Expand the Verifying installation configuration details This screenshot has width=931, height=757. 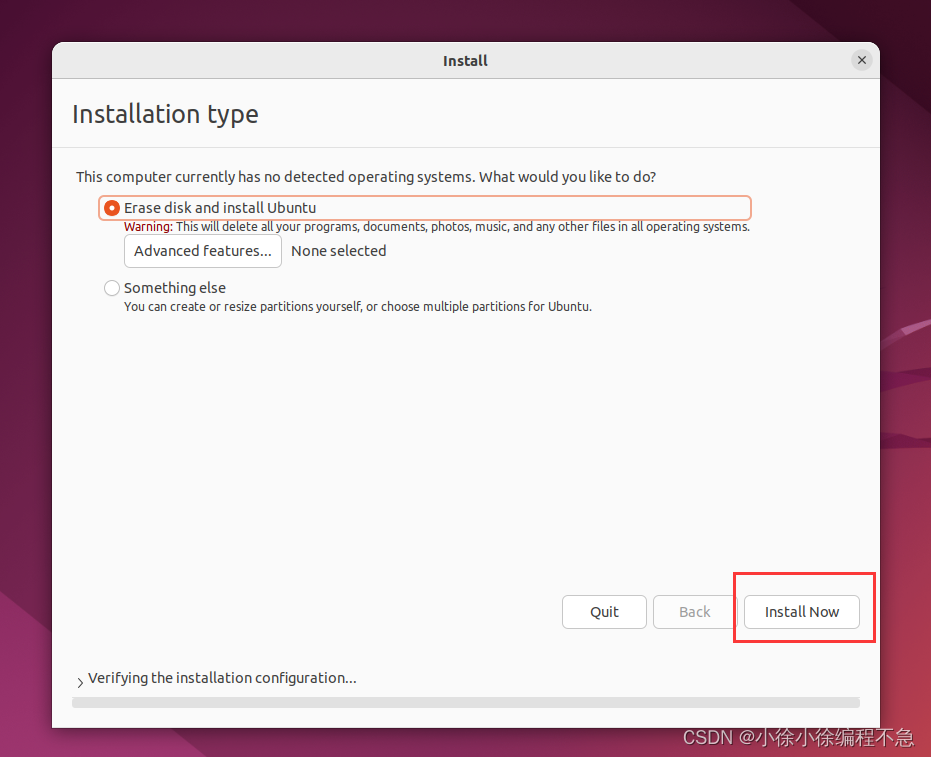coord(80,682)
